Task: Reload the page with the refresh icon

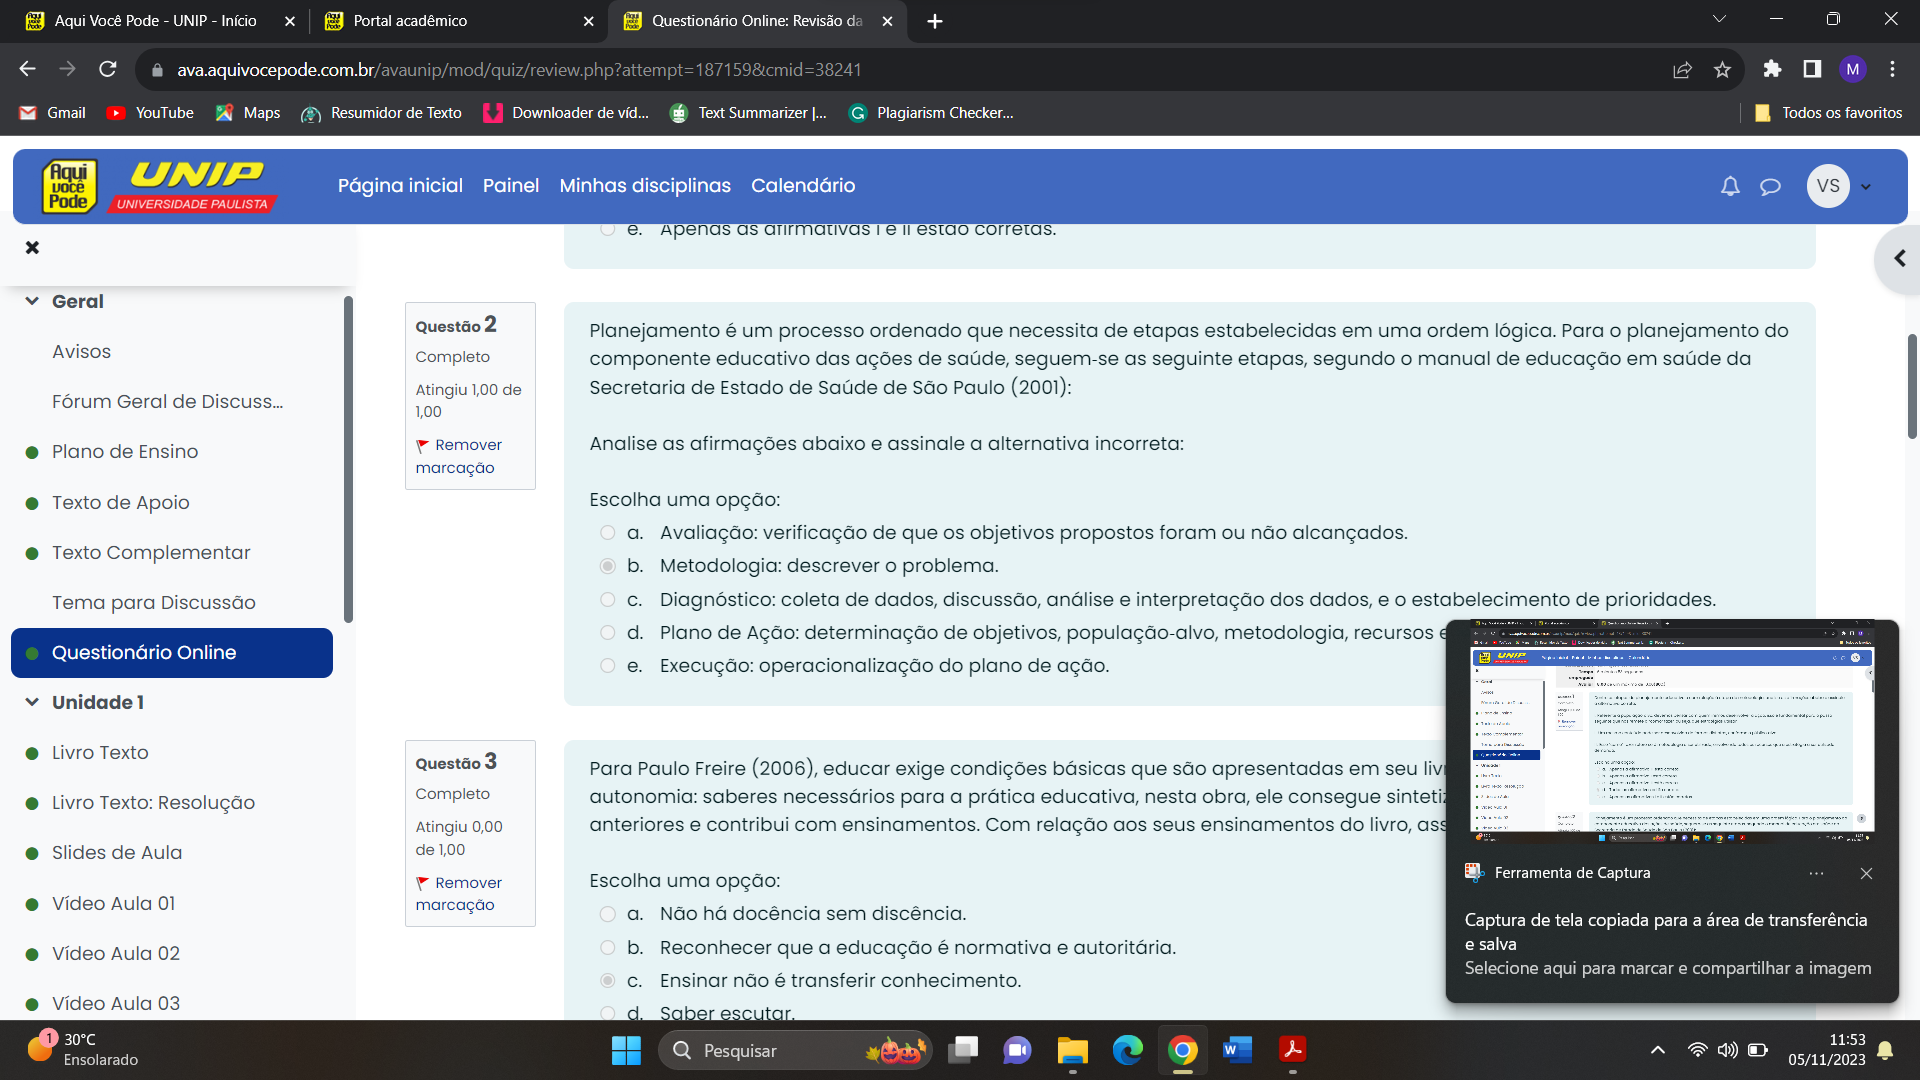Action: coord(108,69)
